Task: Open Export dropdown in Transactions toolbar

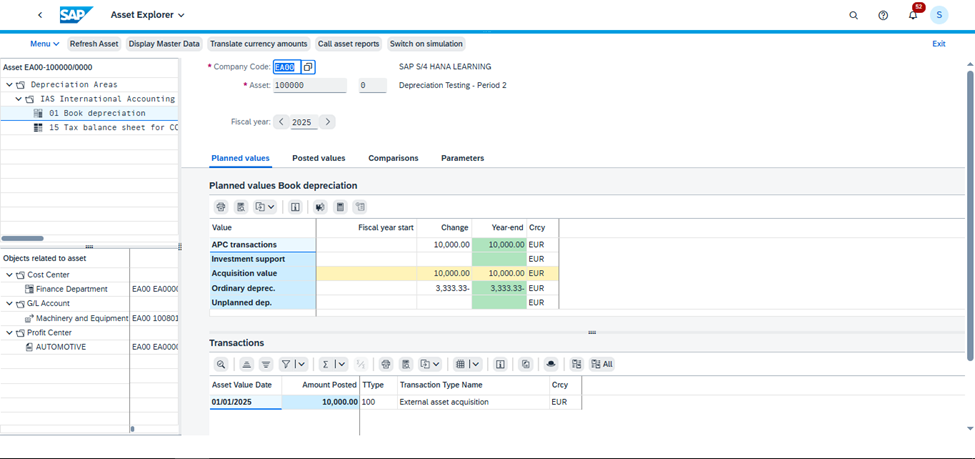Action: click(x=430, y=364)
